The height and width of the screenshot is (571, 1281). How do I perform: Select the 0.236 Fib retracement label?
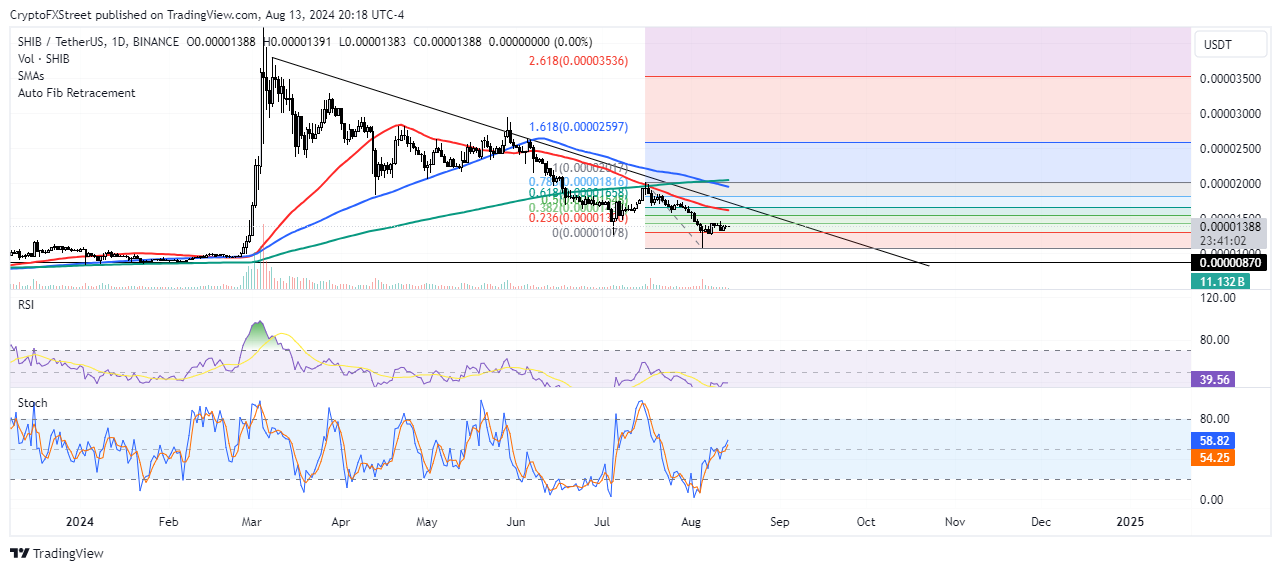point(577,218)
